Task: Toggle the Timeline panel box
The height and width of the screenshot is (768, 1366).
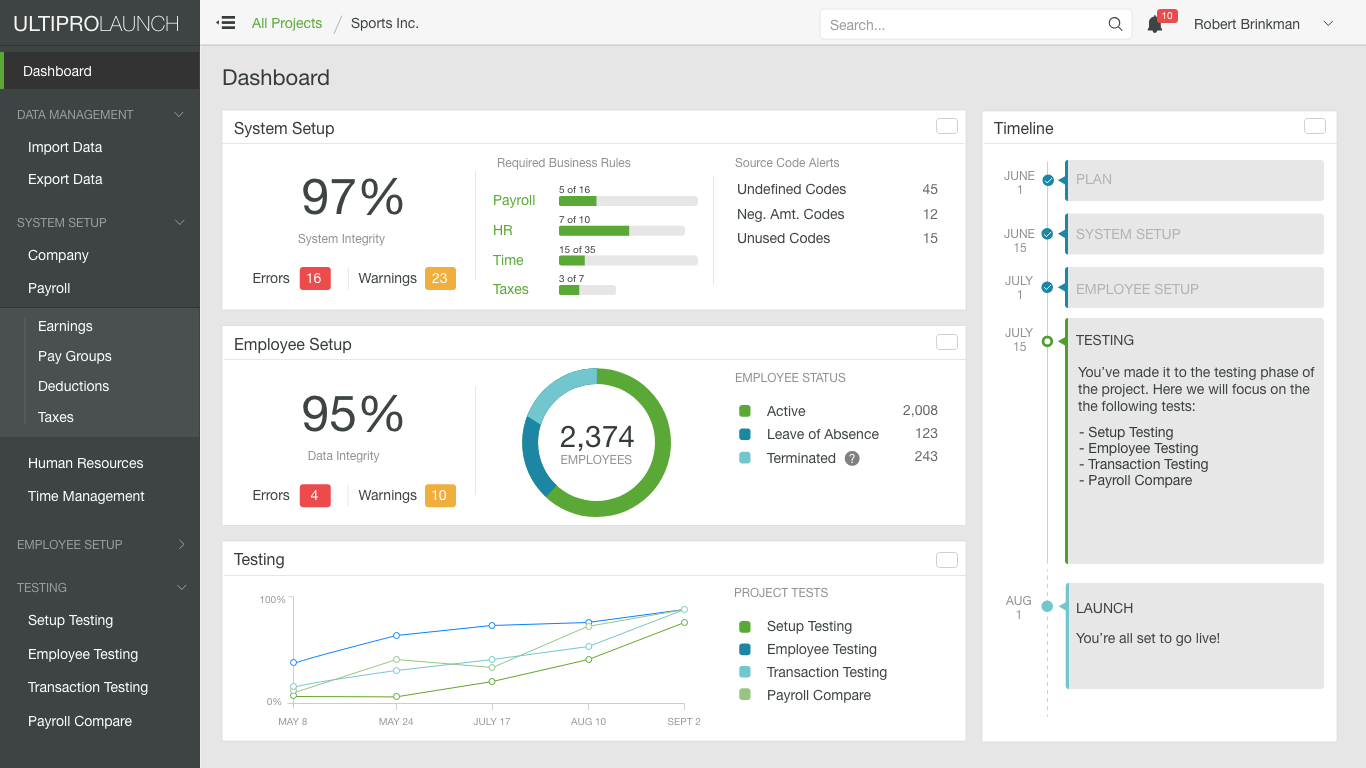Action: (1314, 126)
